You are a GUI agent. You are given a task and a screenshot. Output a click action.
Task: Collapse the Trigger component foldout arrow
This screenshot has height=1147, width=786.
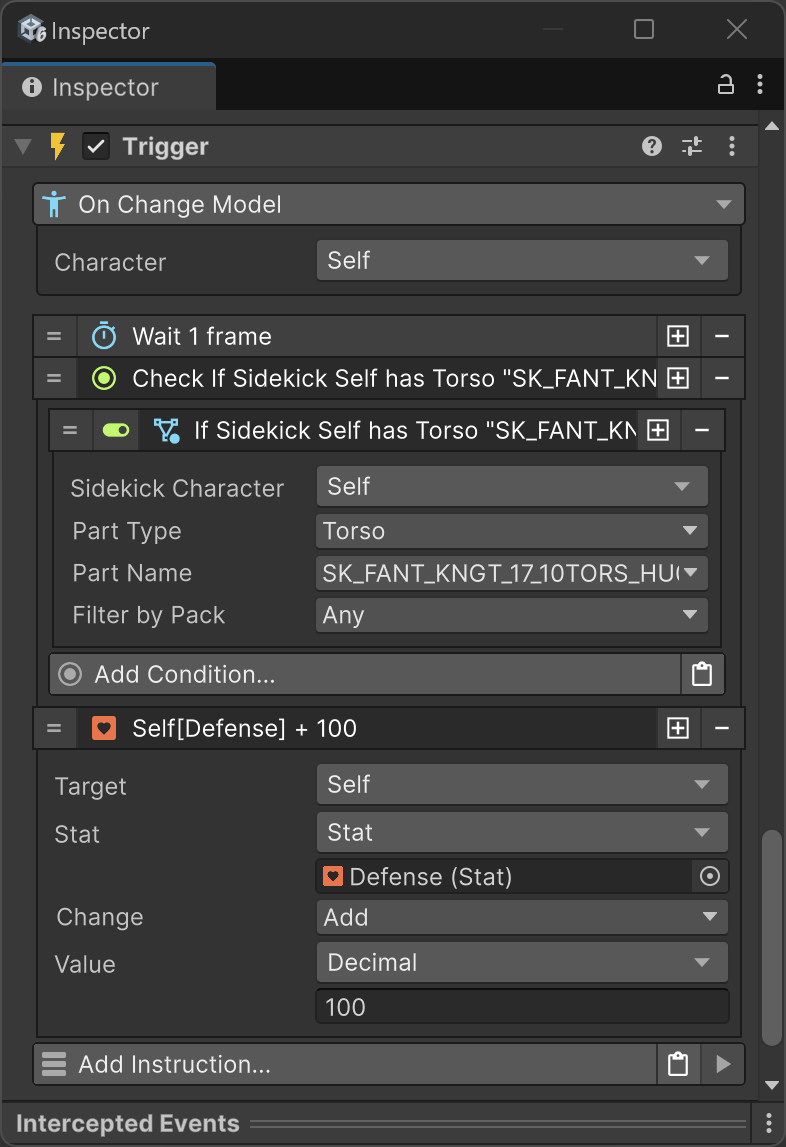point(24,147)
